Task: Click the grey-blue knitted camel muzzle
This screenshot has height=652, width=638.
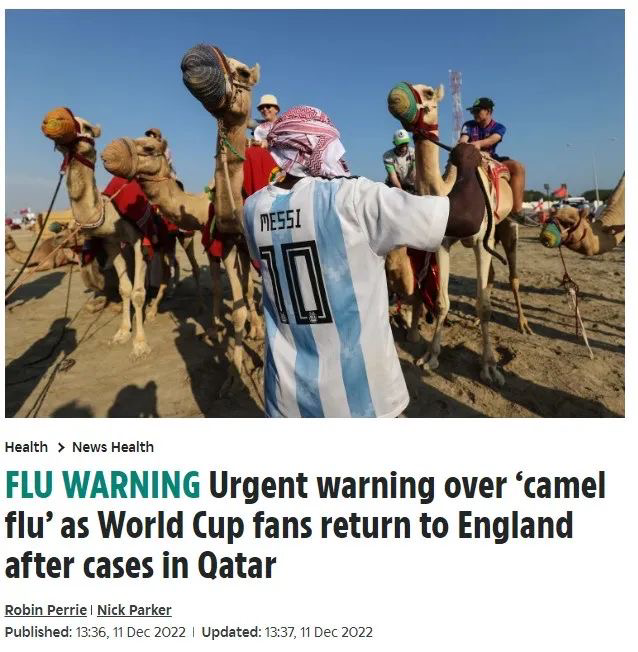Action: (205, 76)
